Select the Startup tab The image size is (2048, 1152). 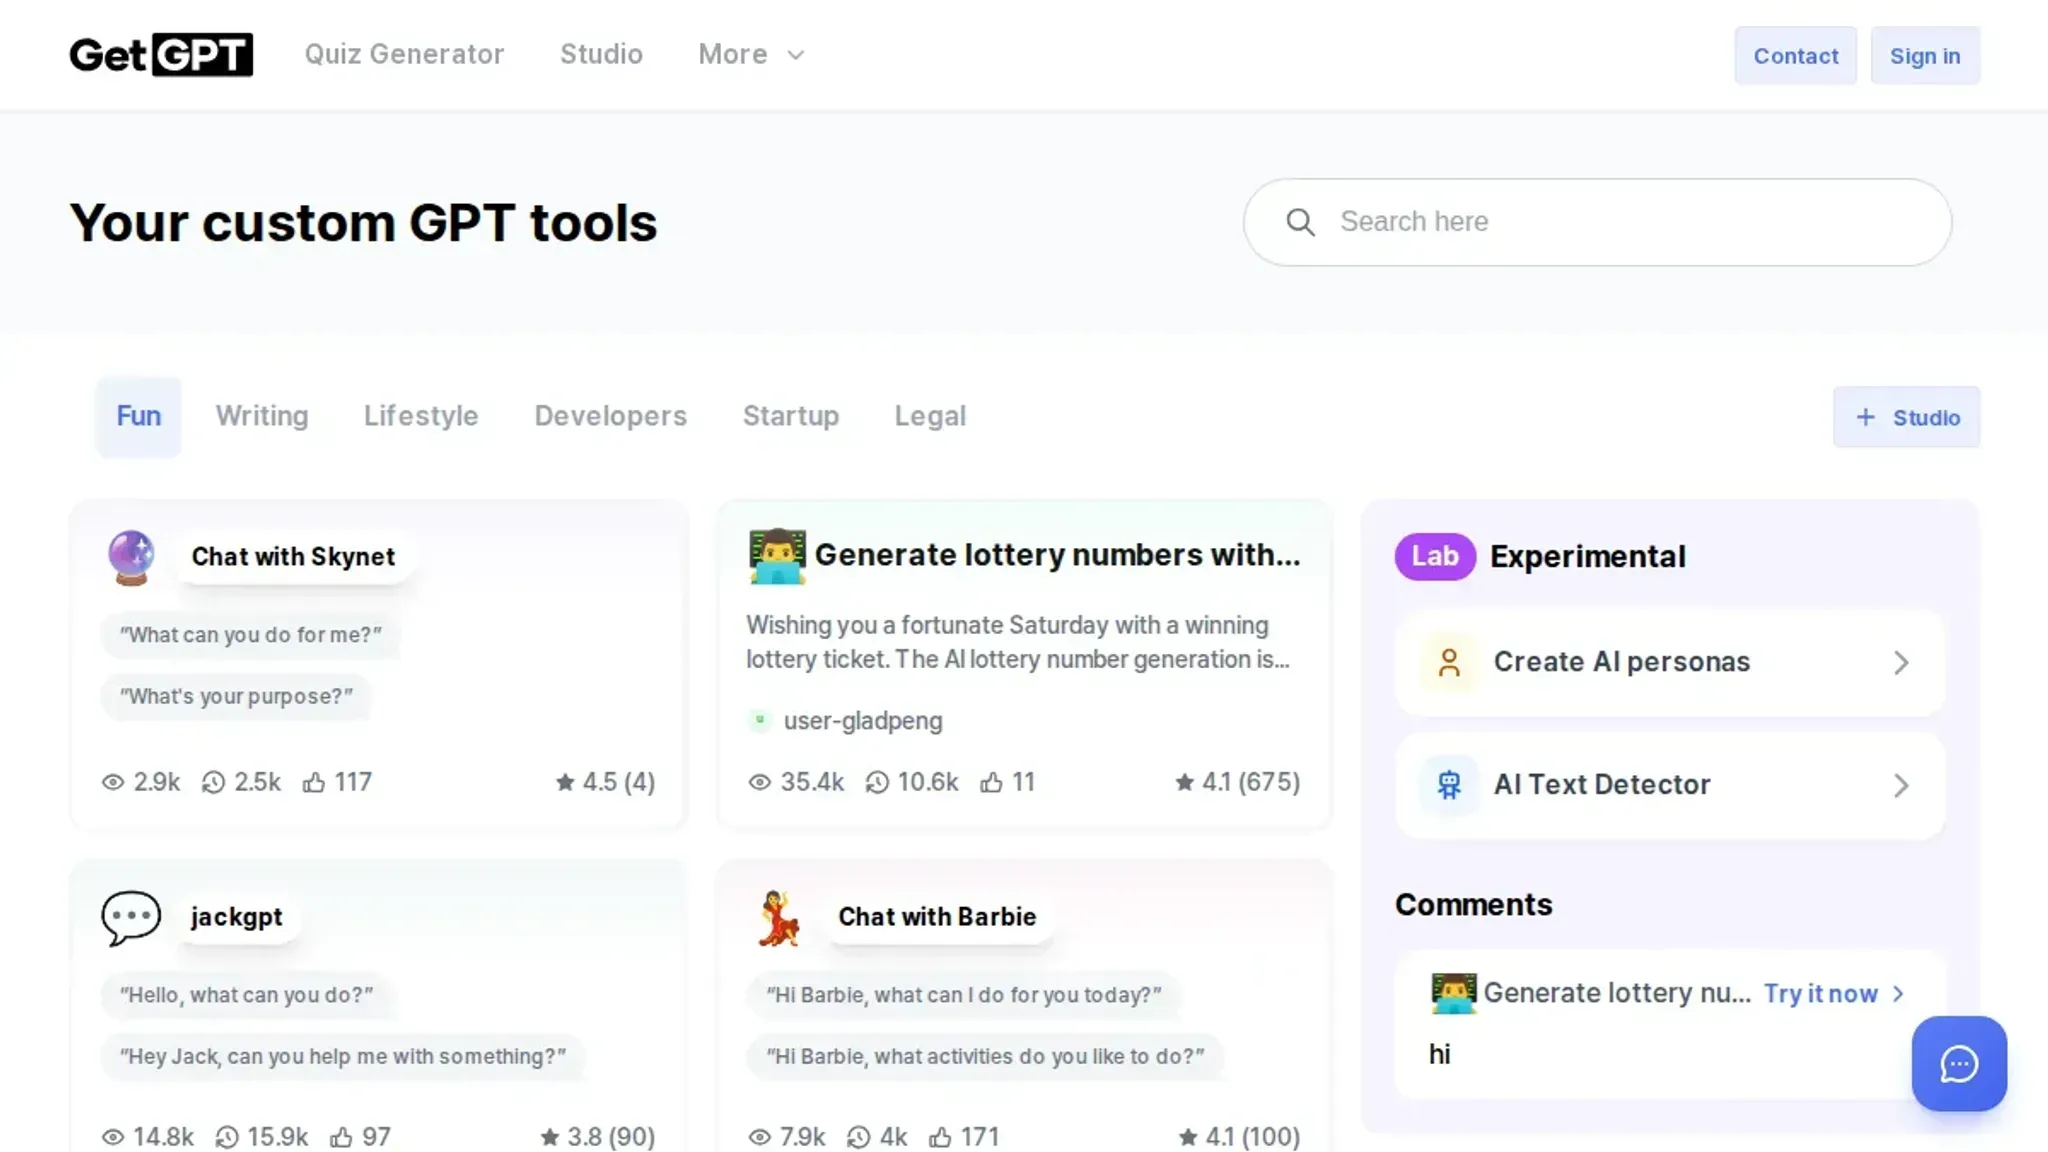click(x=790, y=416)
